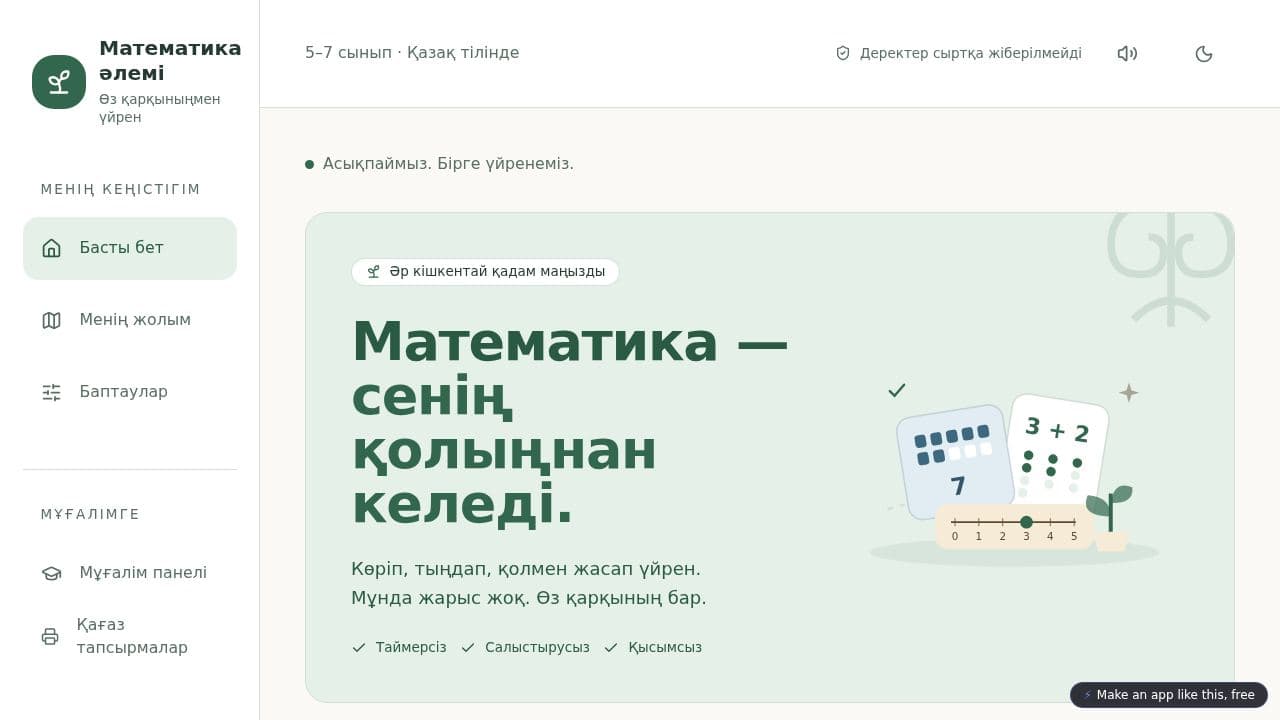Click the main Математика heading
This screenshot has width=1280, height=720.
tap(570, 422)
